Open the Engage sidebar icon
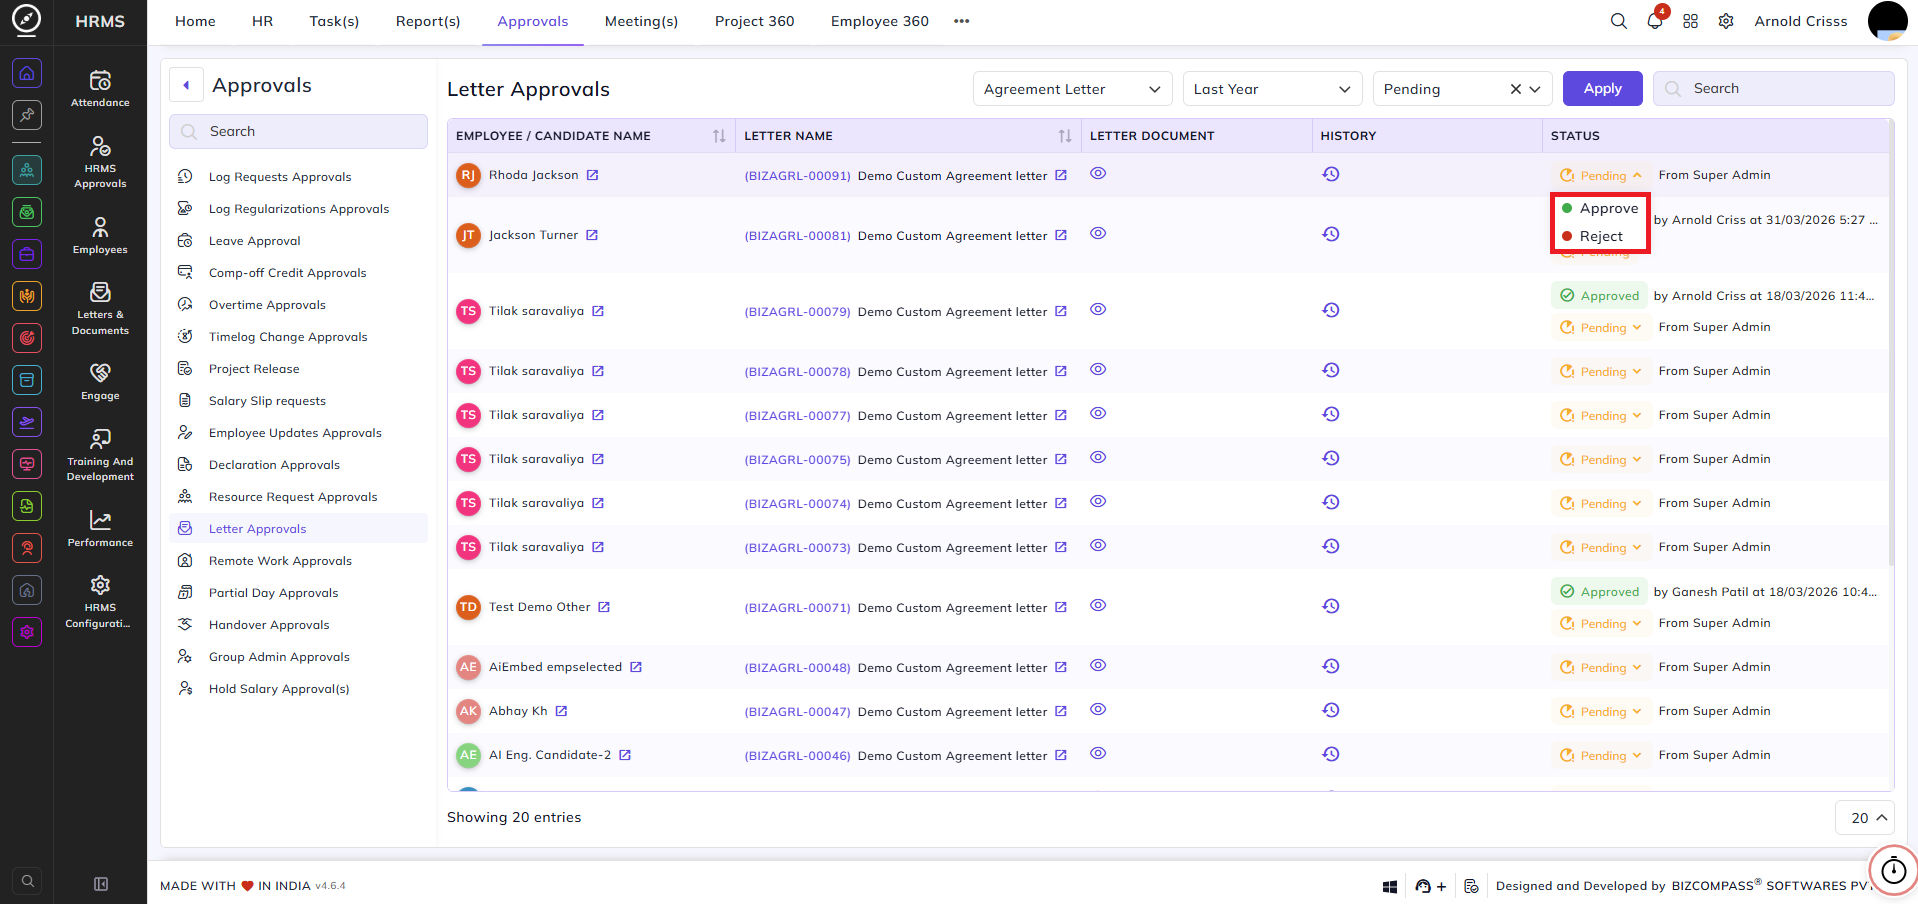Viewport: 1918px width, 904px height. (100, 381)
